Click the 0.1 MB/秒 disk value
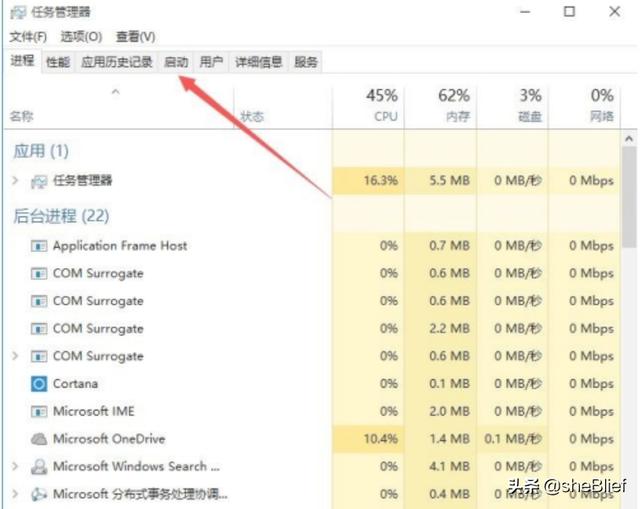Viewport: 640px width, 509px height. 513,439
